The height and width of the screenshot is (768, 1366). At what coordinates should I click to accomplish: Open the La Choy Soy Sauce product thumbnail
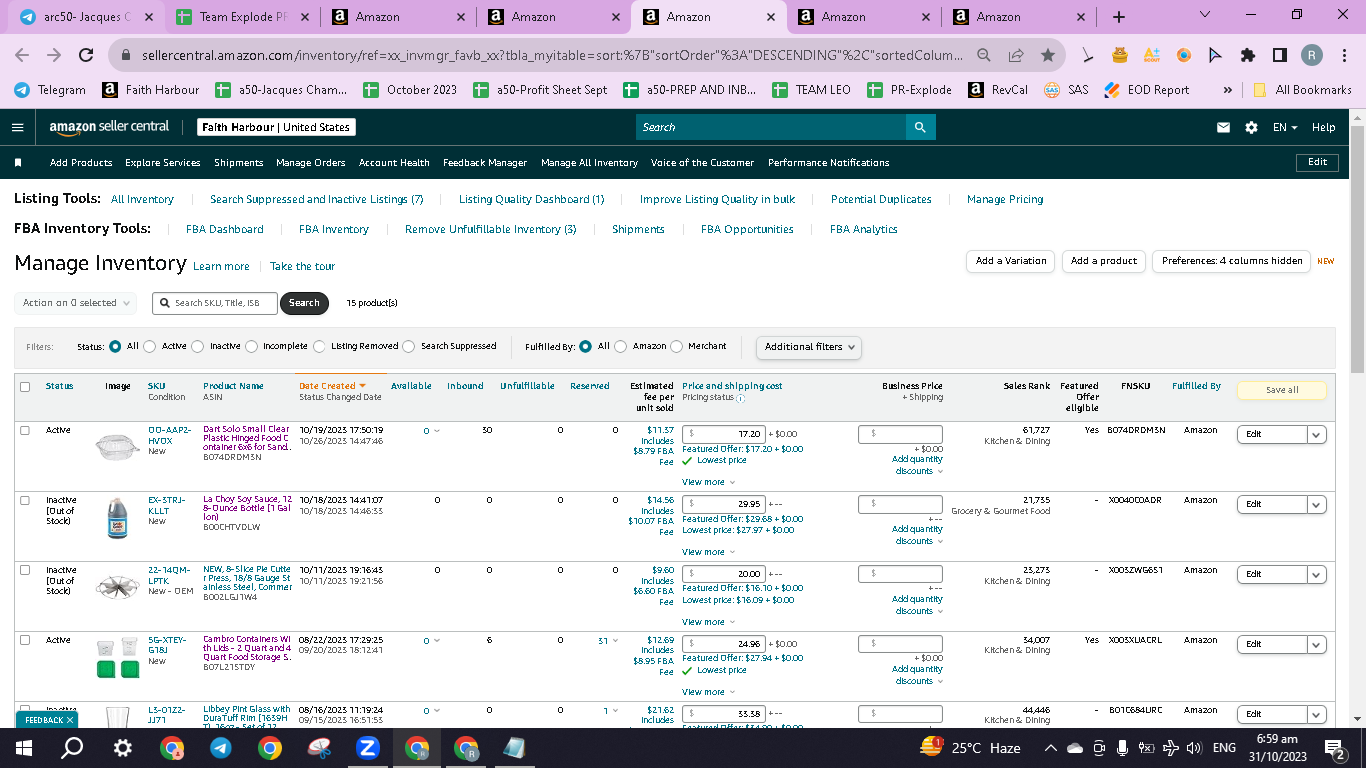pyautogui.click(x=118, y=518)
